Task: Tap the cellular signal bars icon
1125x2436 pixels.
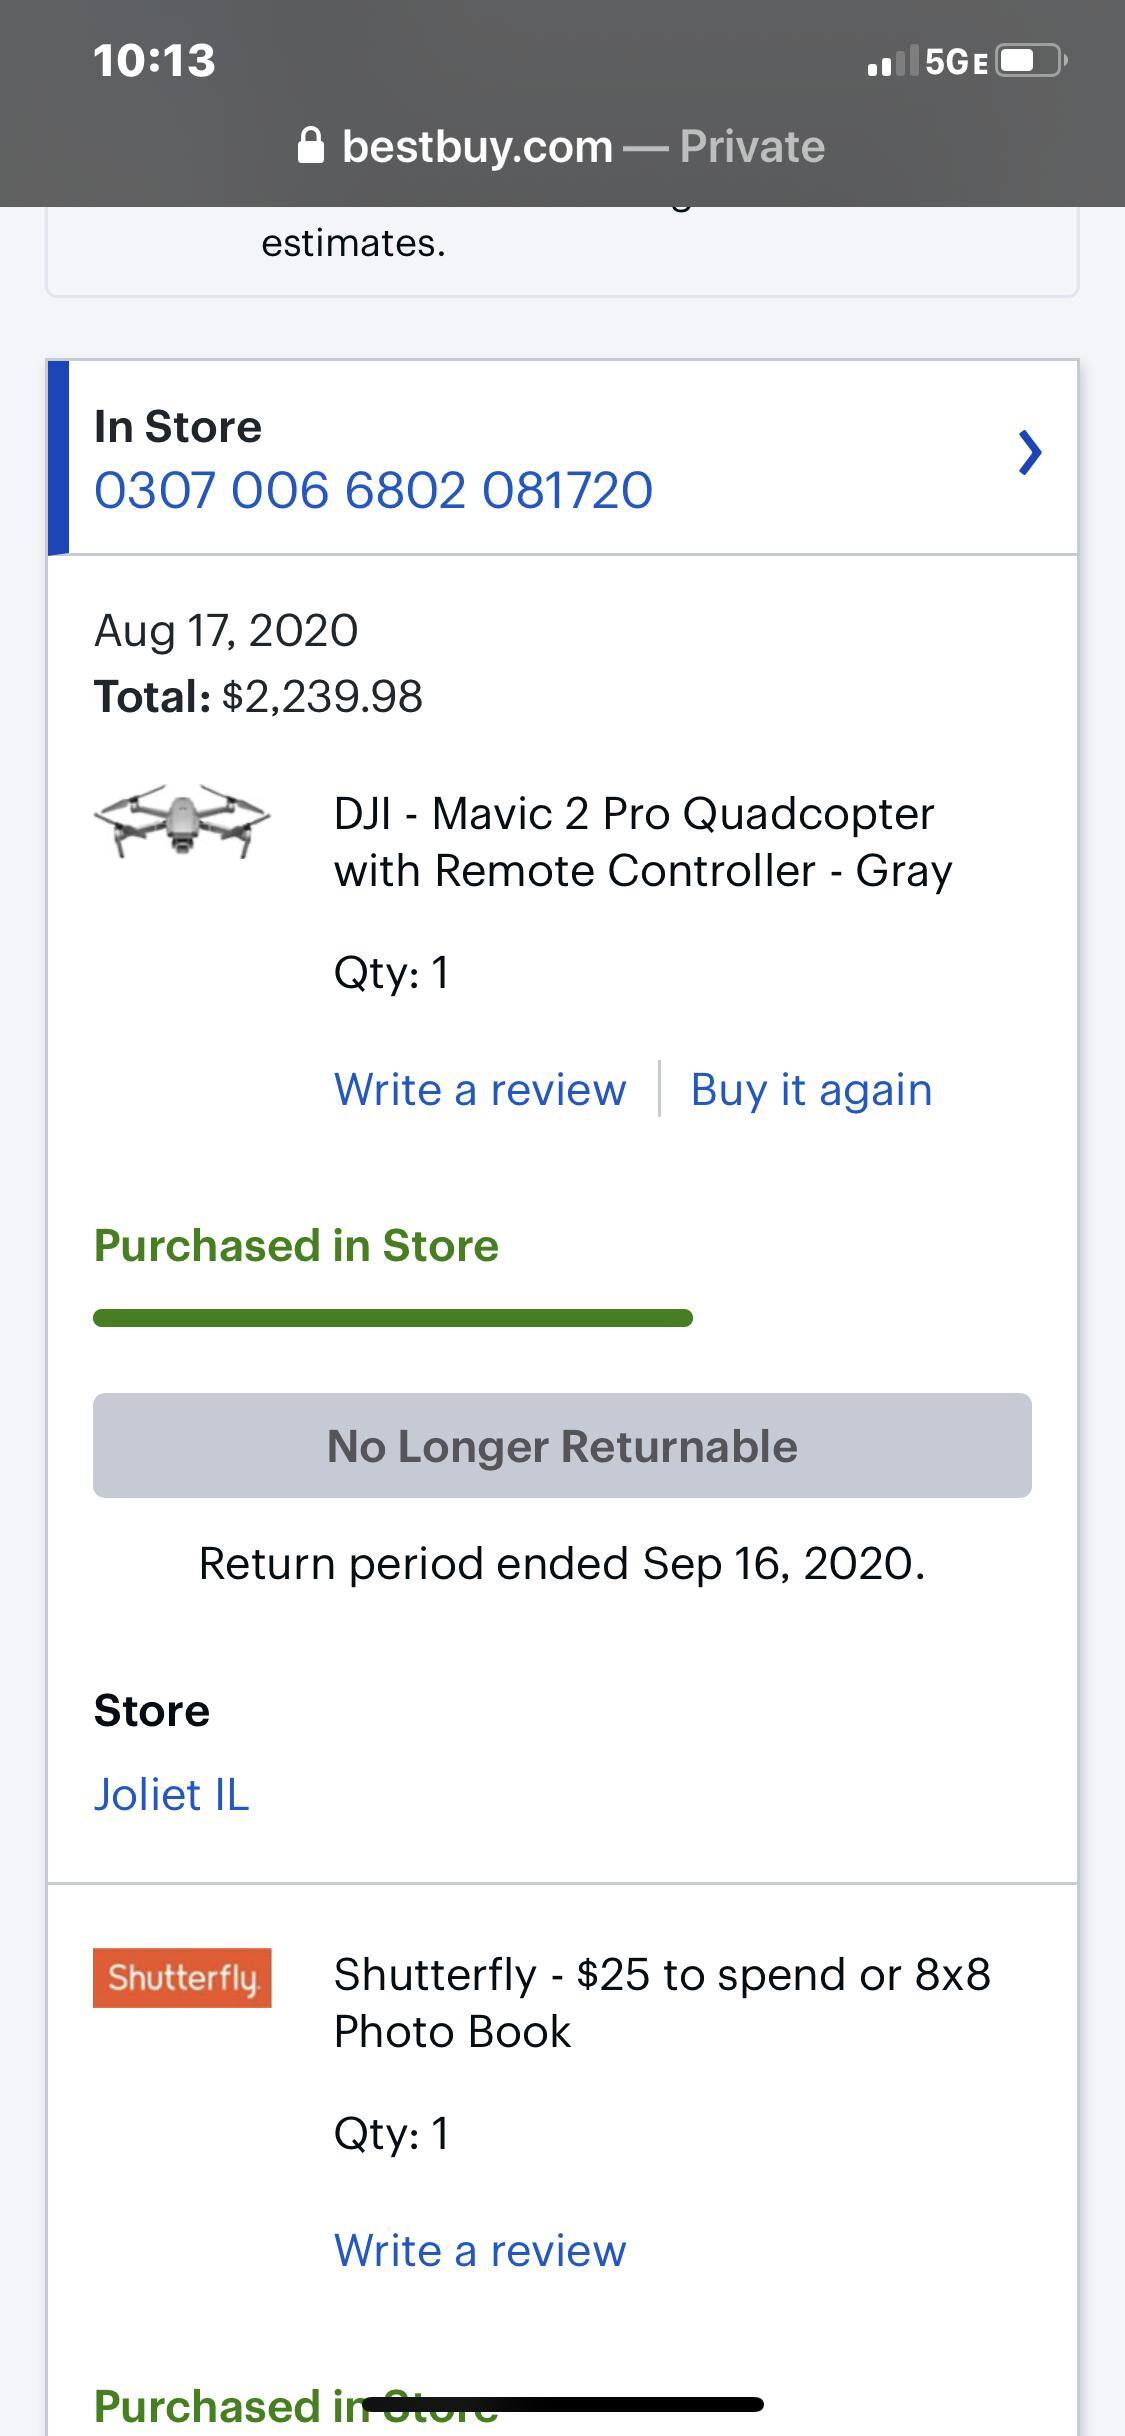Action: coord(892,62)
